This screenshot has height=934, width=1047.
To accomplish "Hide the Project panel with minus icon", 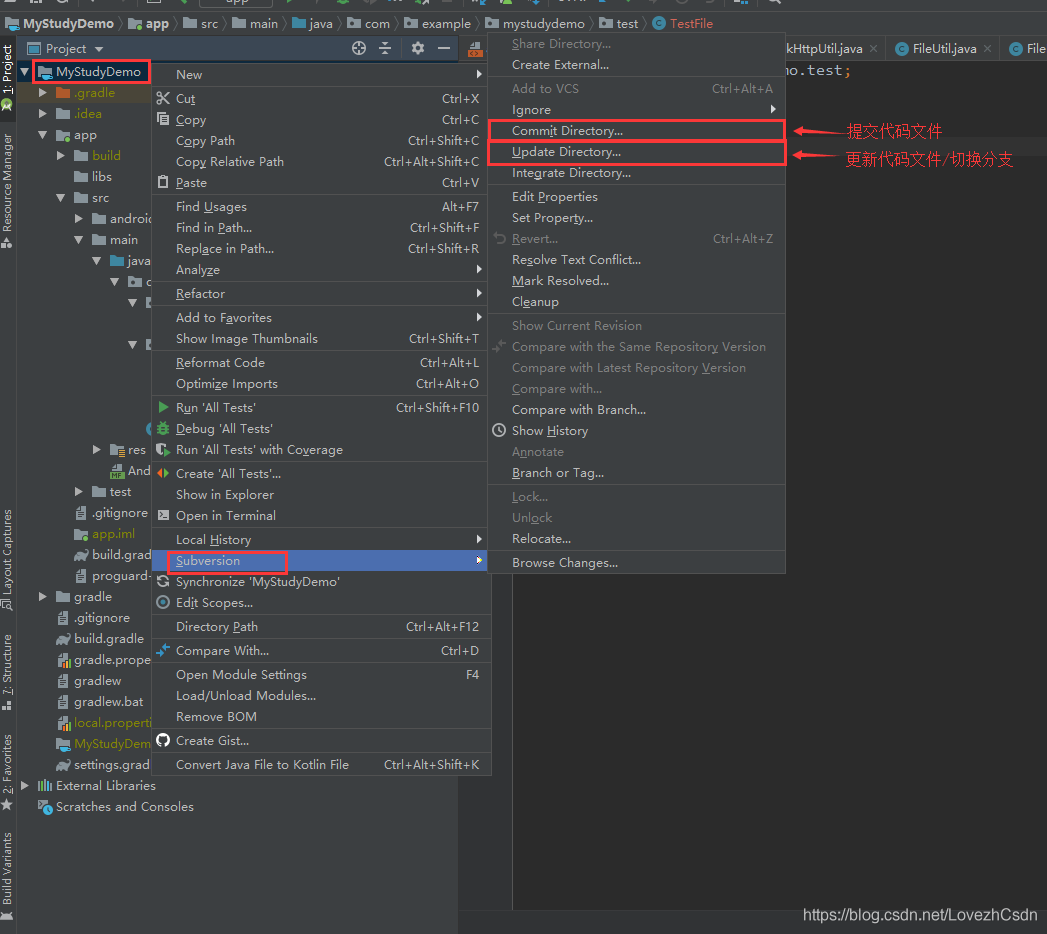I will [x=444, y=48].
